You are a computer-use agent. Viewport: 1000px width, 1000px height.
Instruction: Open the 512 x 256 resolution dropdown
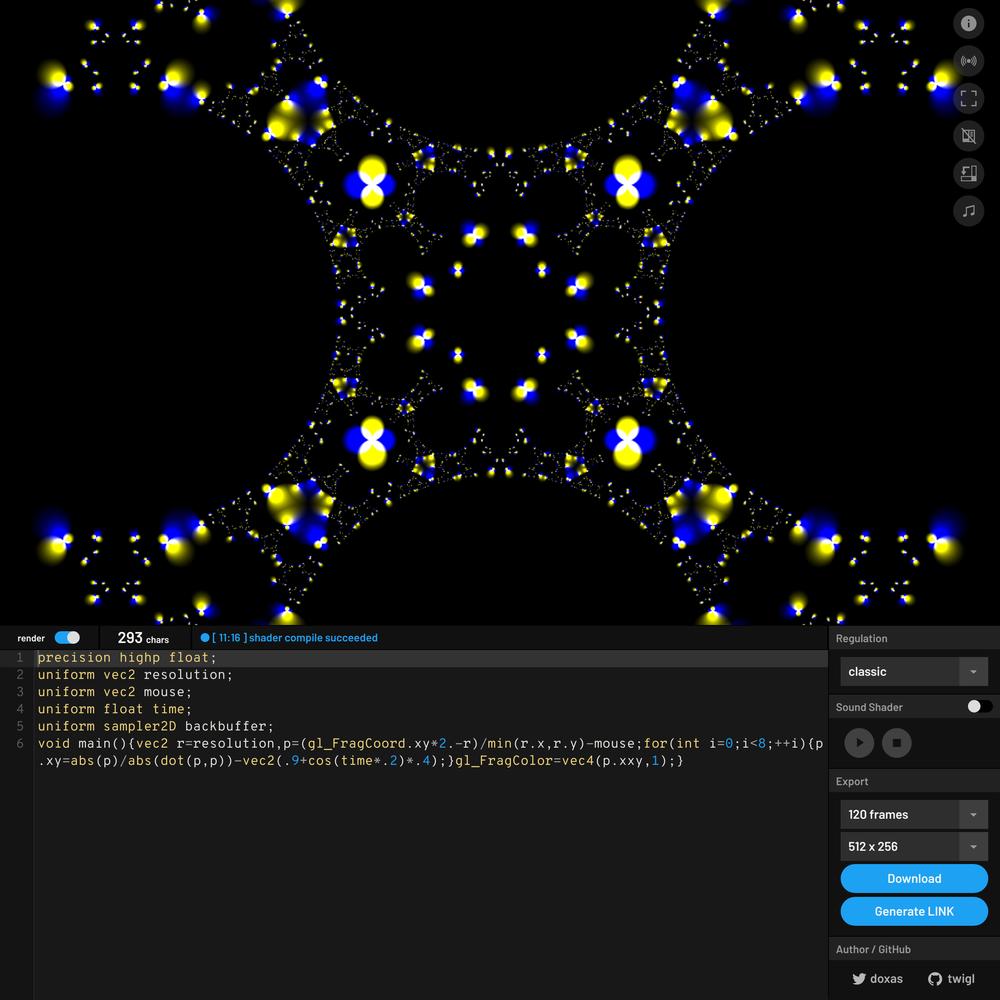pyautogui.click(x=914, y=846)
